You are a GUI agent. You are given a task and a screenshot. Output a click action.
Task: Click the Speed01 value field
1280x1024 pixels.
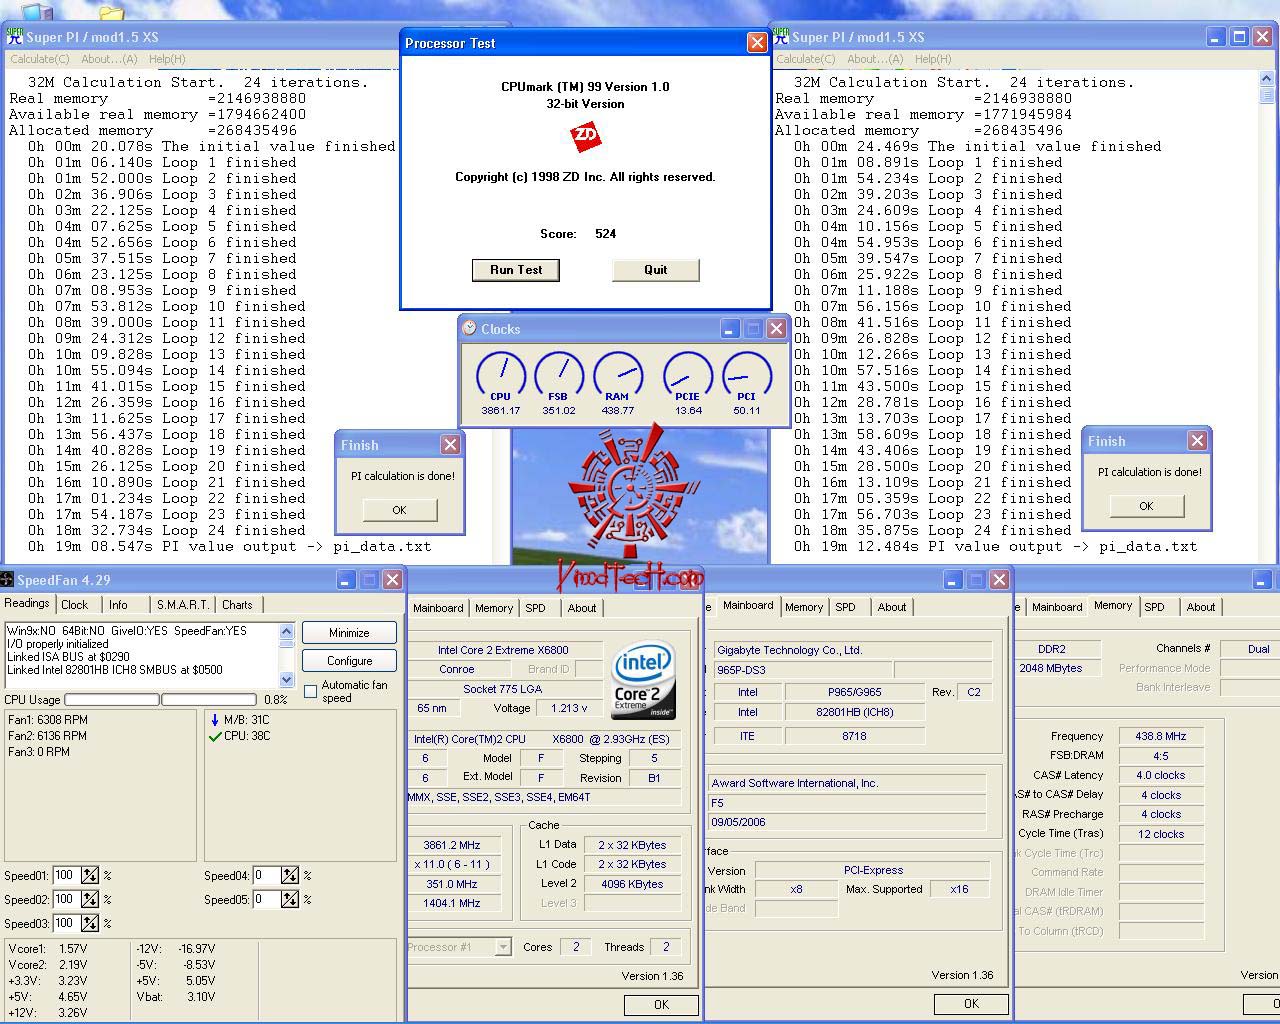click(x=66, y=876)
